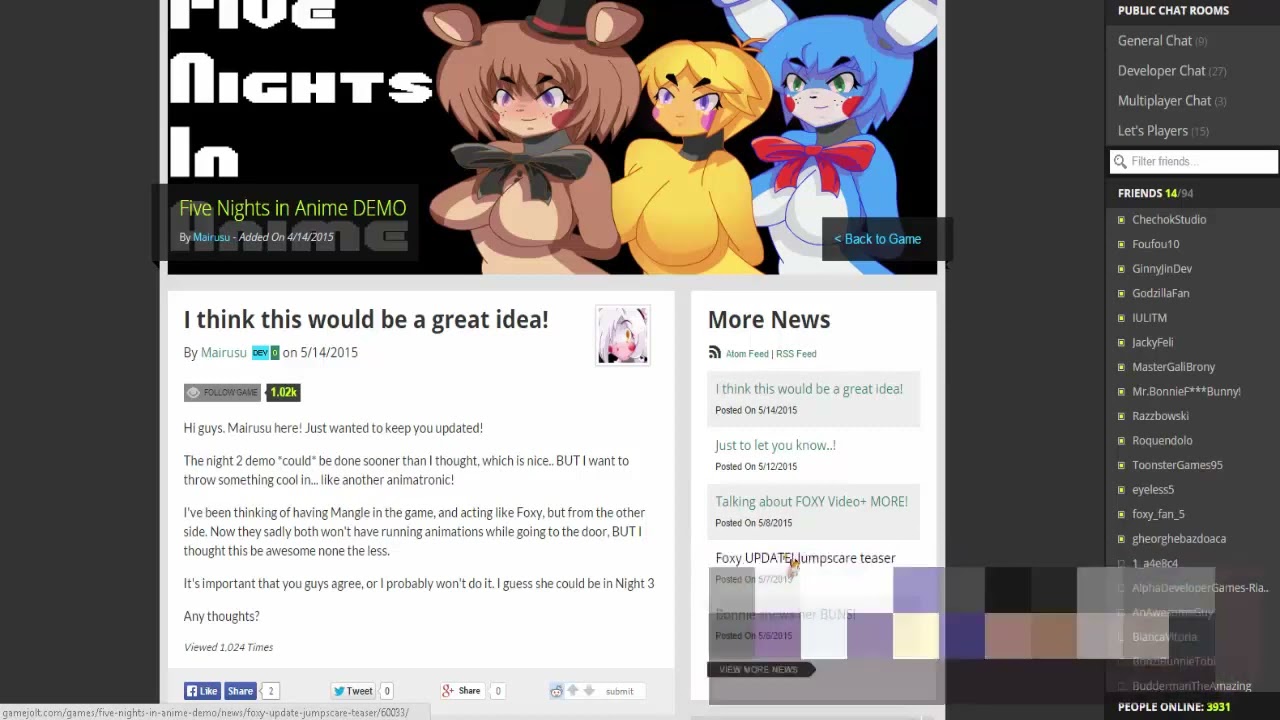The image size is (1280, 720).
Task: Open chat with friend eyeless5
Action: [1153, 489]
